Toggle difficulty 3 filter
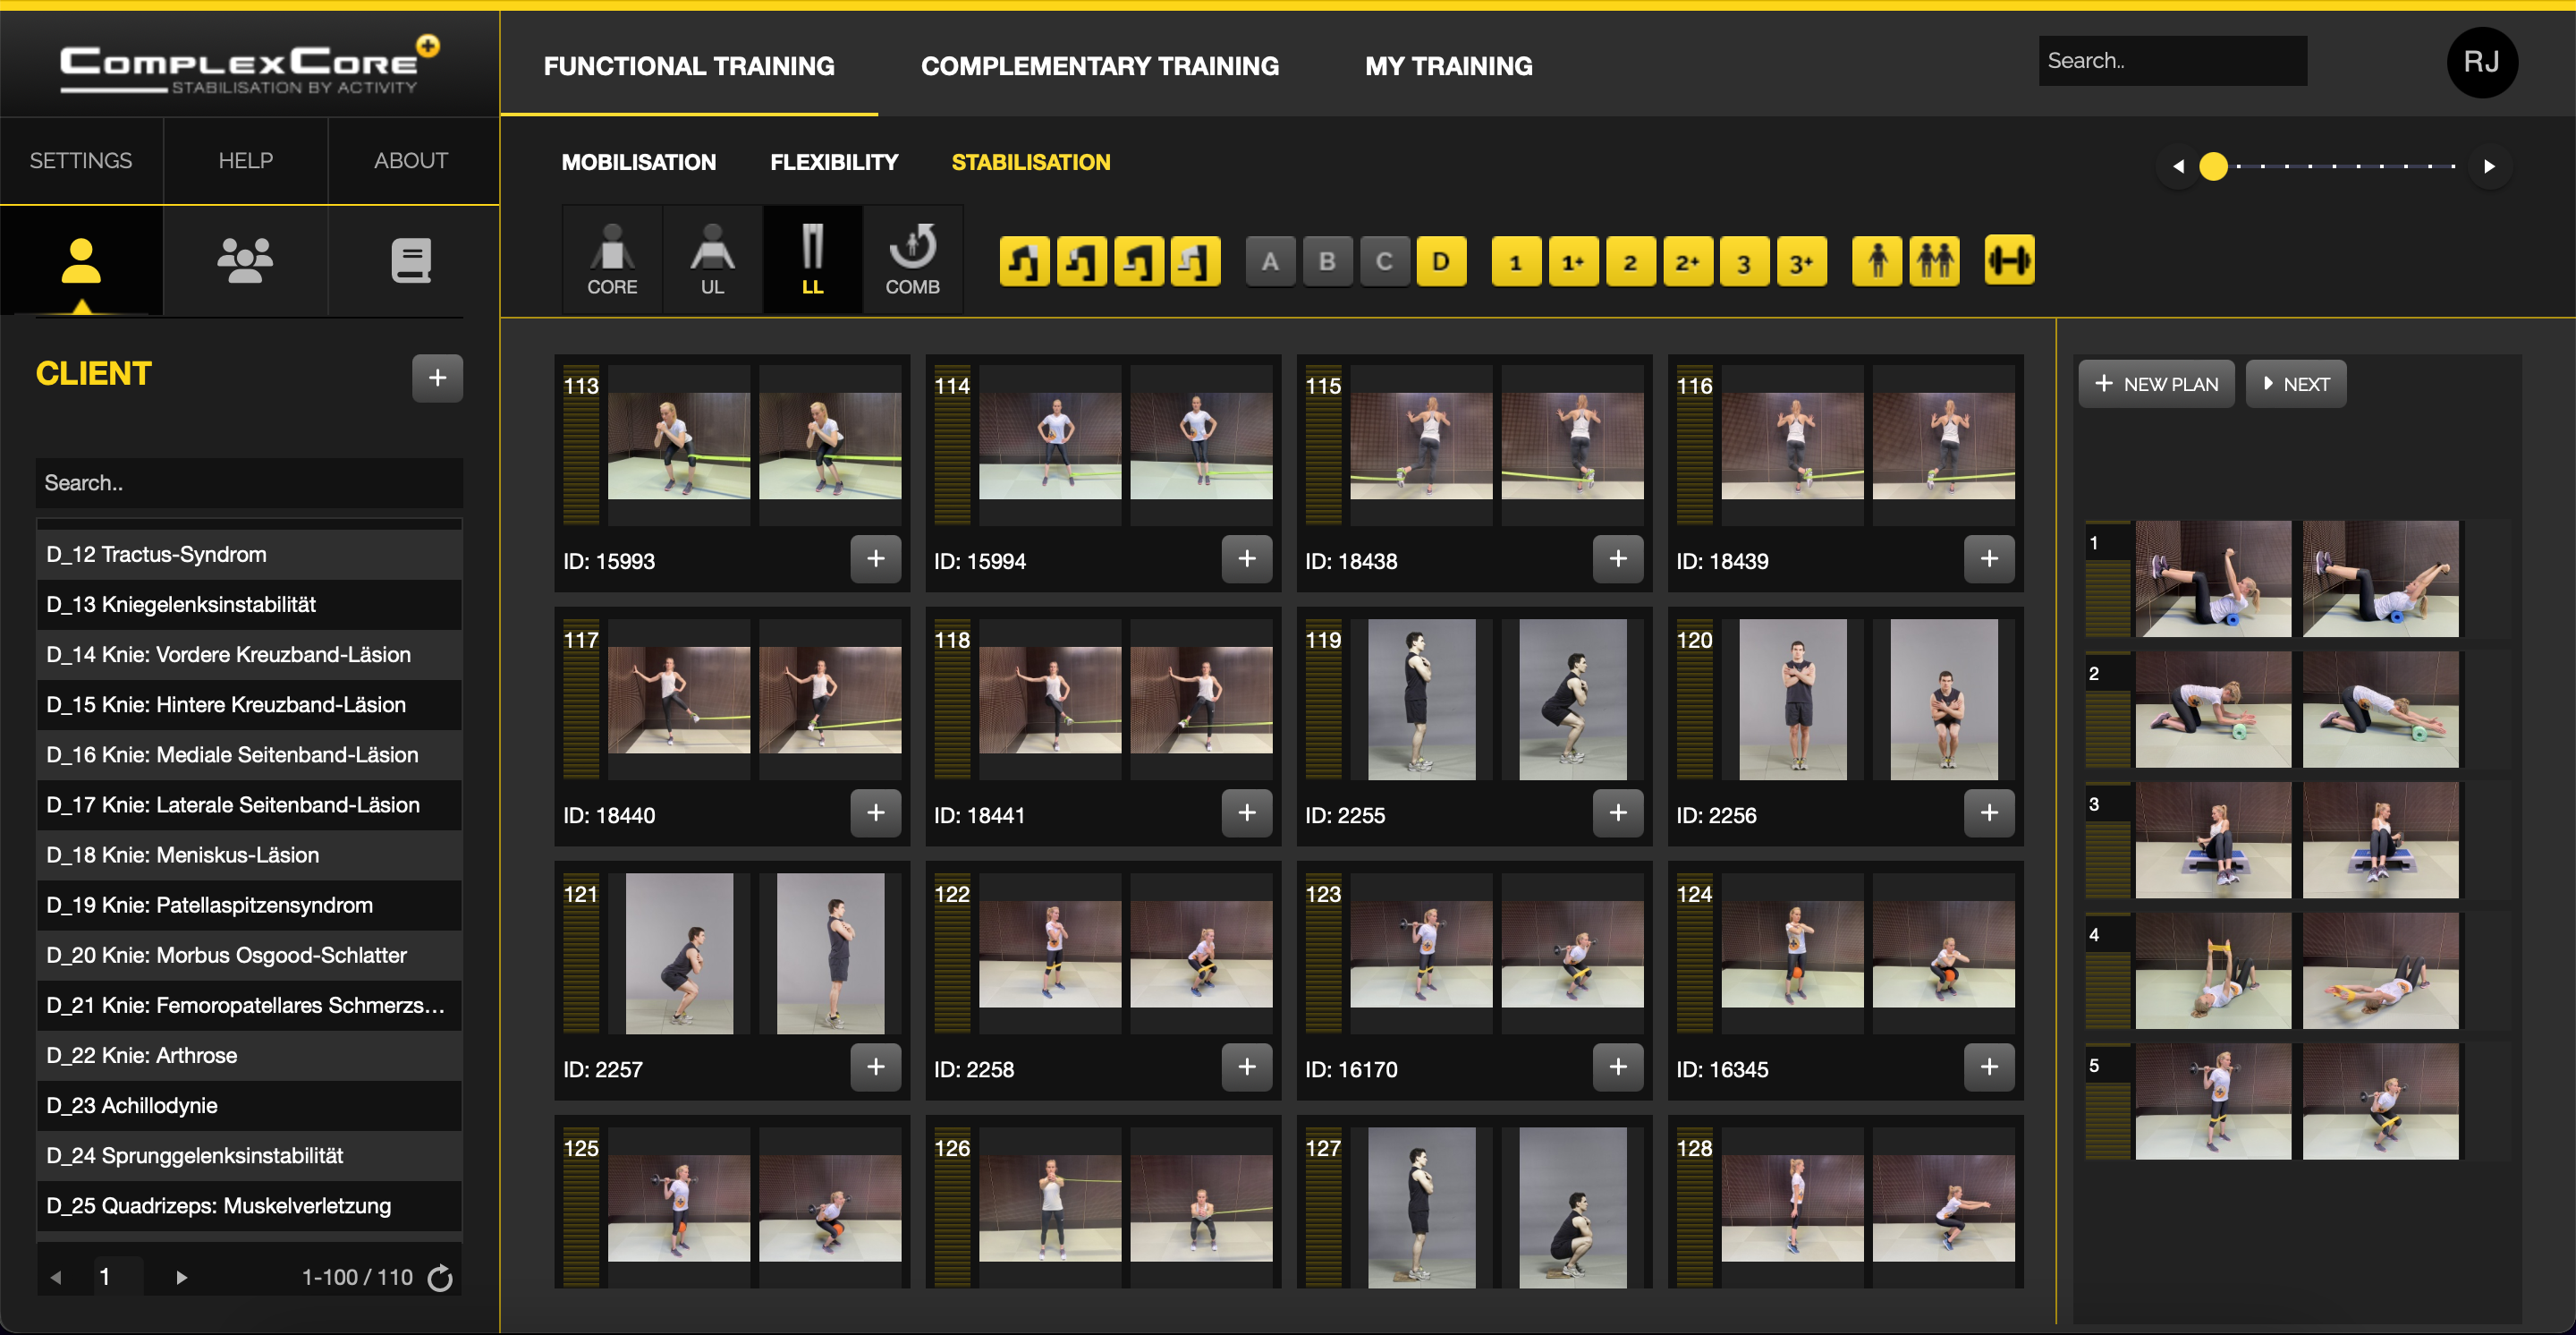The width and height of the screenshot is (2576, 1335). pyautogui.click(x=1744, y=262)
